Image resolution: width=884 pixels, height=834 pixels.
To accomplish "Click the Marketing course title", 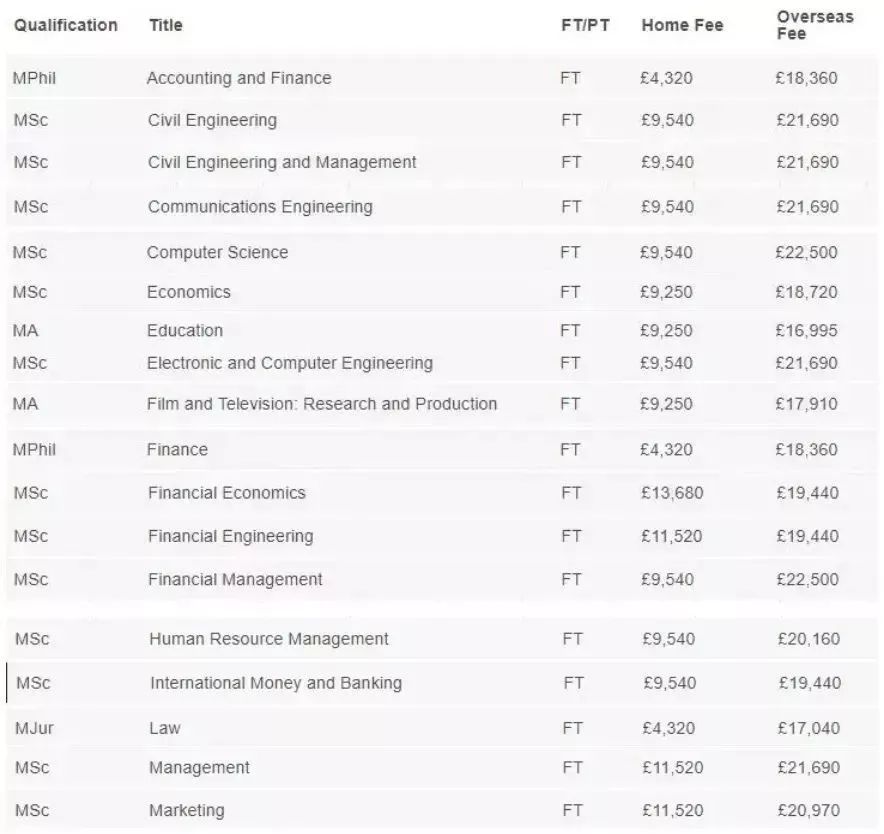I will point(187,810).
